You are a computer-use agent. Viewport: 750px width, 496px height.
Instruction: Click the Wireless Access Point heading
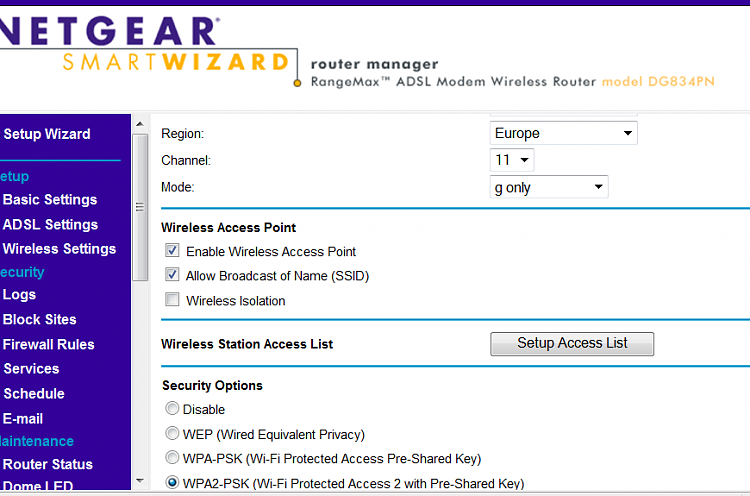click(229, 228)
